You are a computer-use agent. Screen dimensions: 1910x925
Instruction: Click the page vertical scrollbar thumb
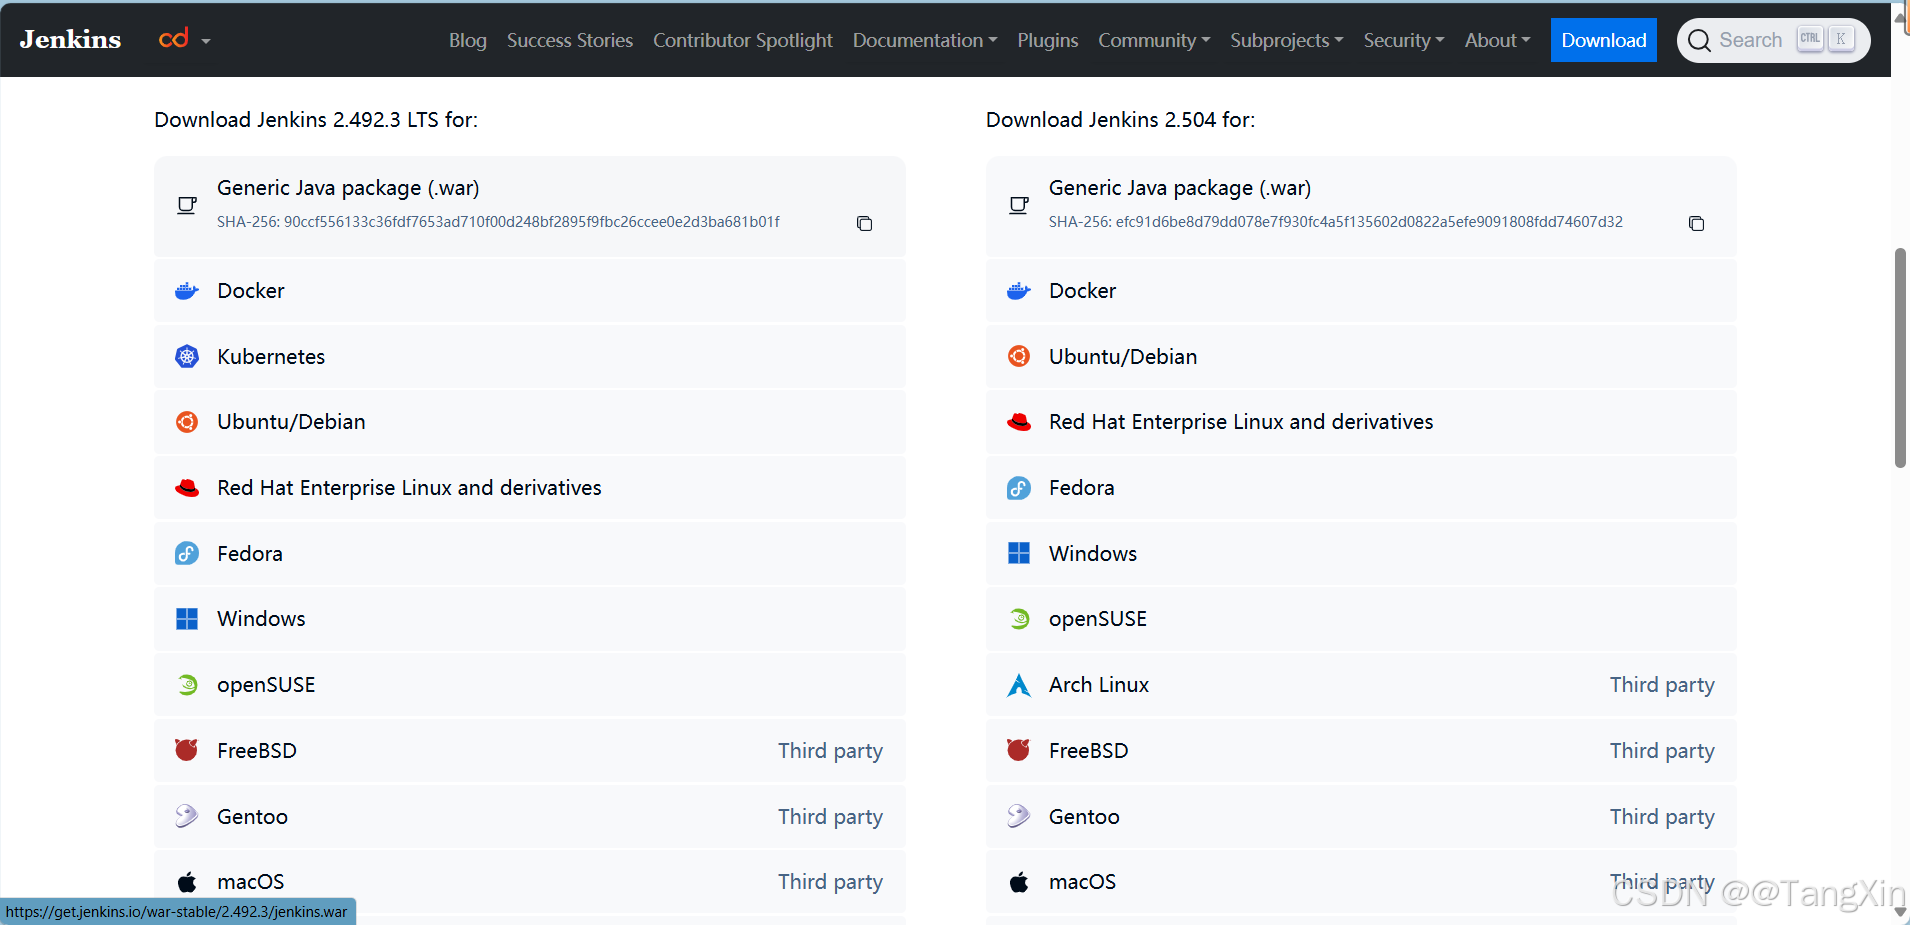[1900, 357]
